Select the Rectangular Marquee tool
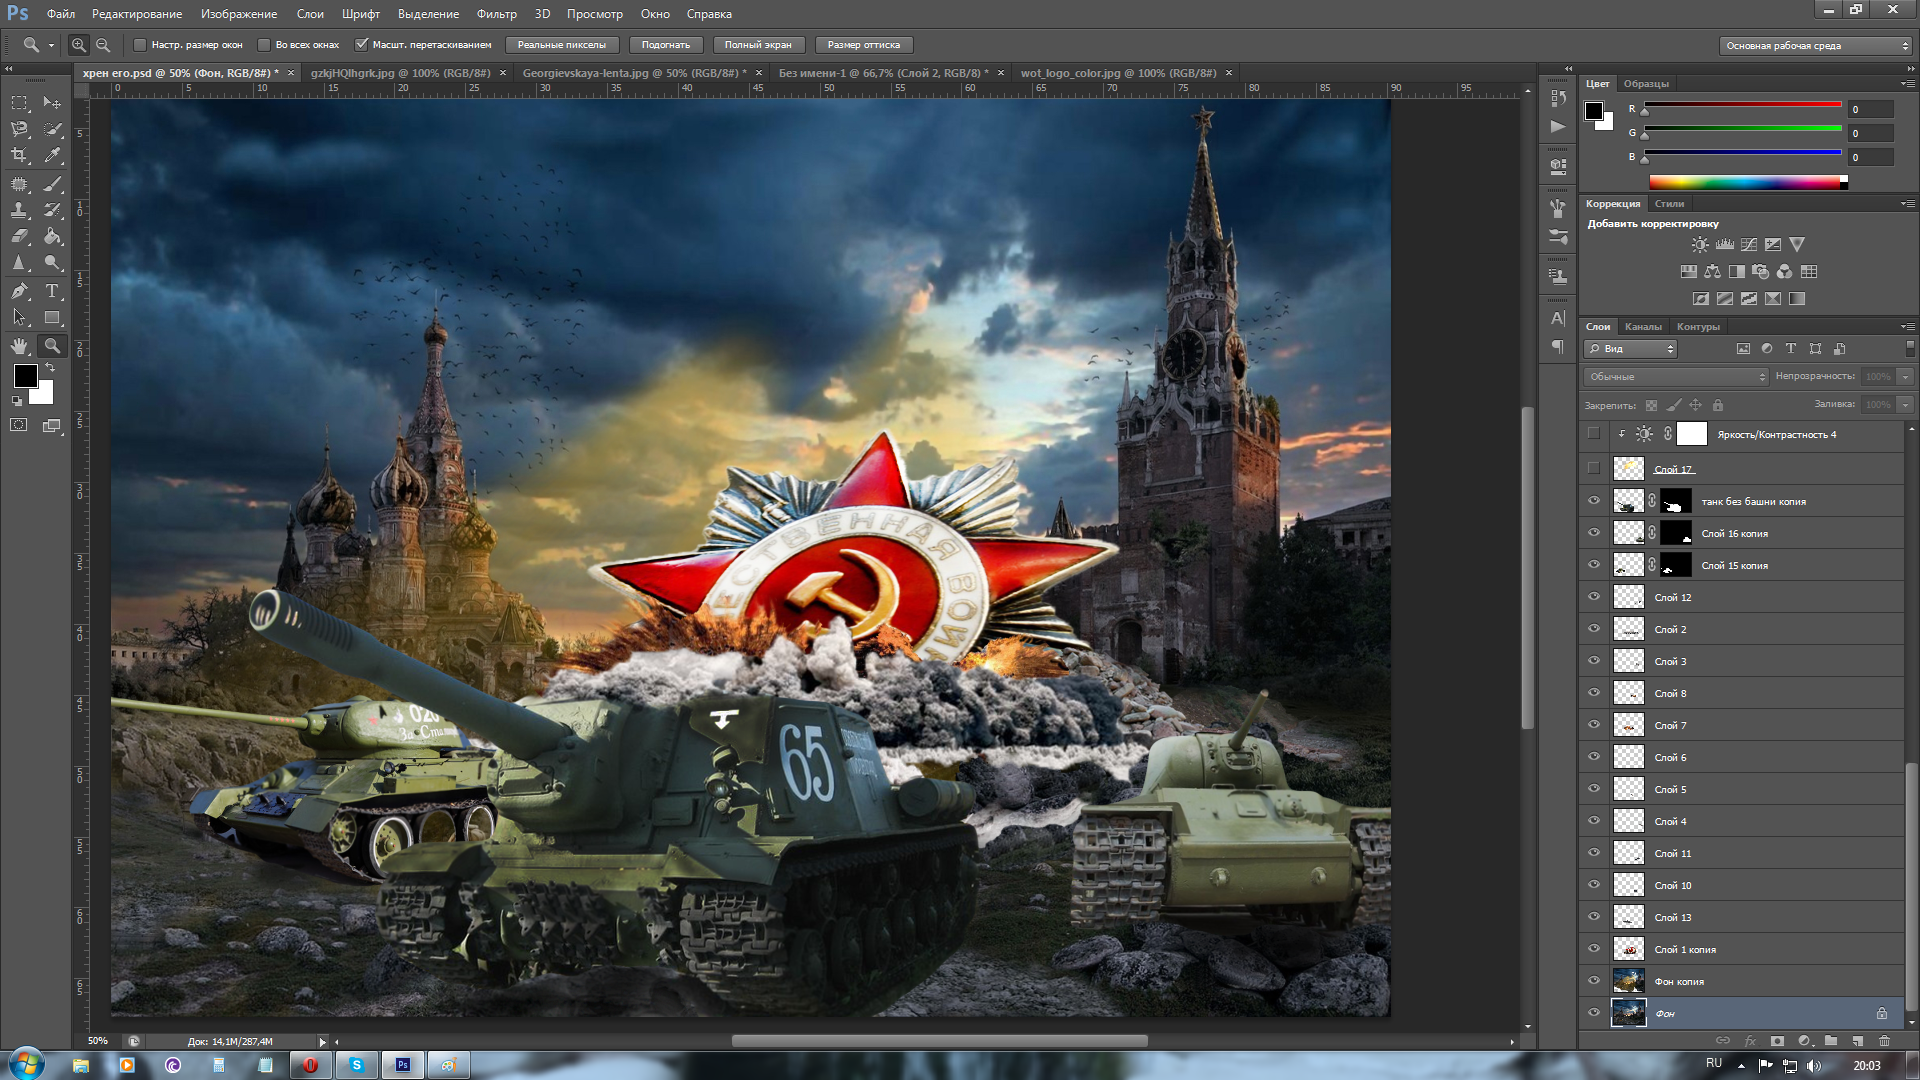This screenshot has height=1080, width=1920. (x=19, y=103)
